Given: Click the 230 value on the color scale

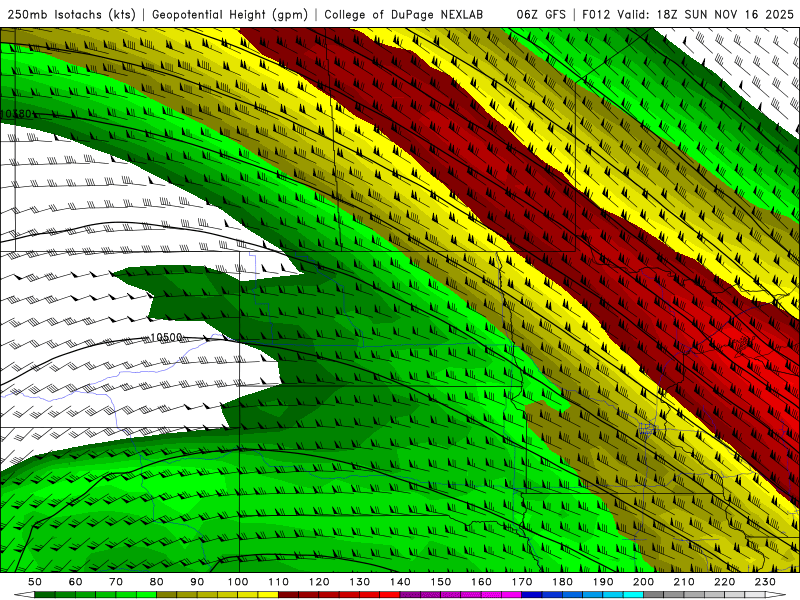Looking at the screenshot, I should 765,582.
